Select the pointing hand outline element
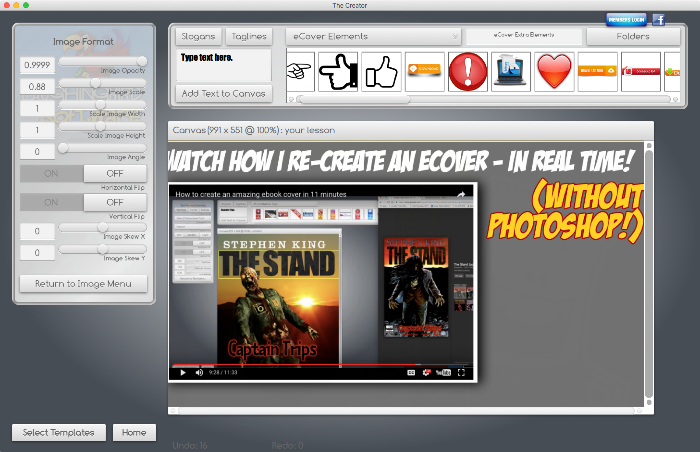The width and height of the screenshot is (700, 452). (298, 72)
